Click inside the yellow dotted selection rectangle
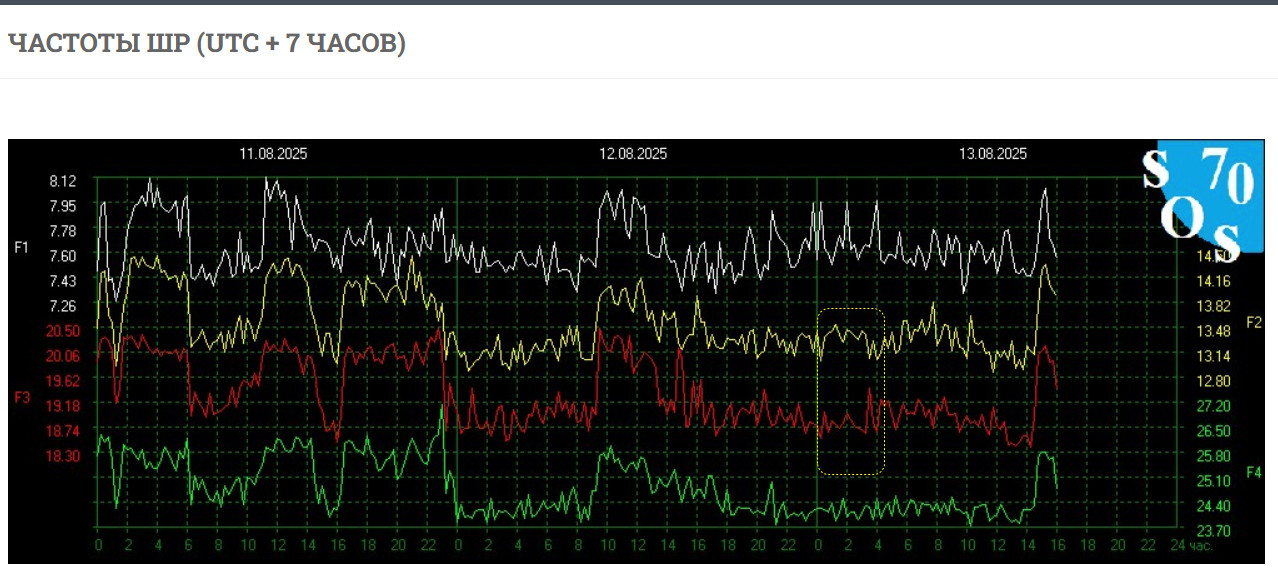1278x578 pixels. pos(851,391)
